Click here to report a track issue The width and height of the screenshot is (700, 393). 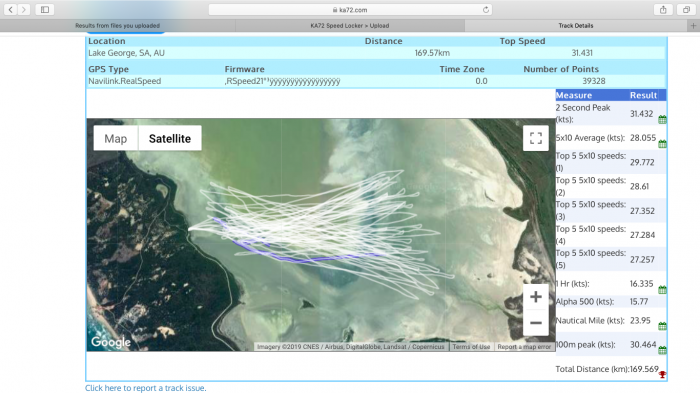146,388
